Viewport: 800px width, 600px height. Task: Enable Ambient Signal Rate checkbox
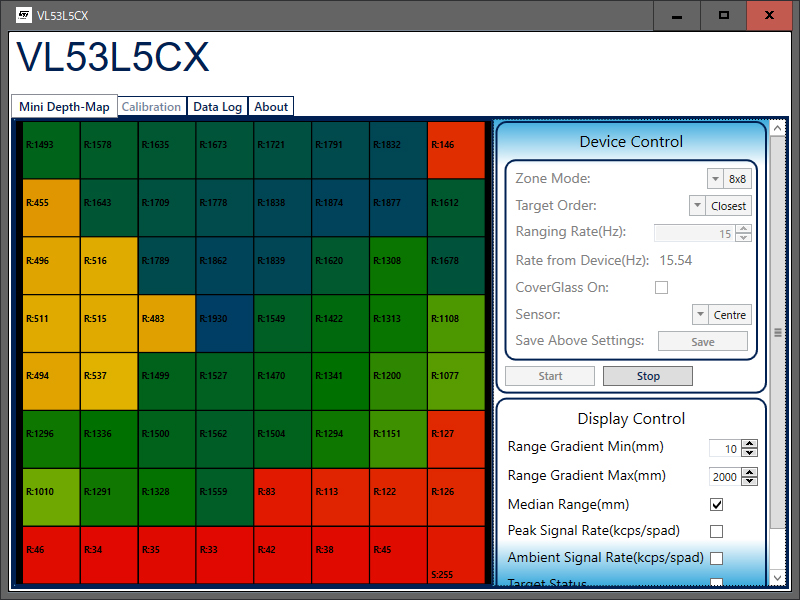pyautogui.click(x=716, y=558)
